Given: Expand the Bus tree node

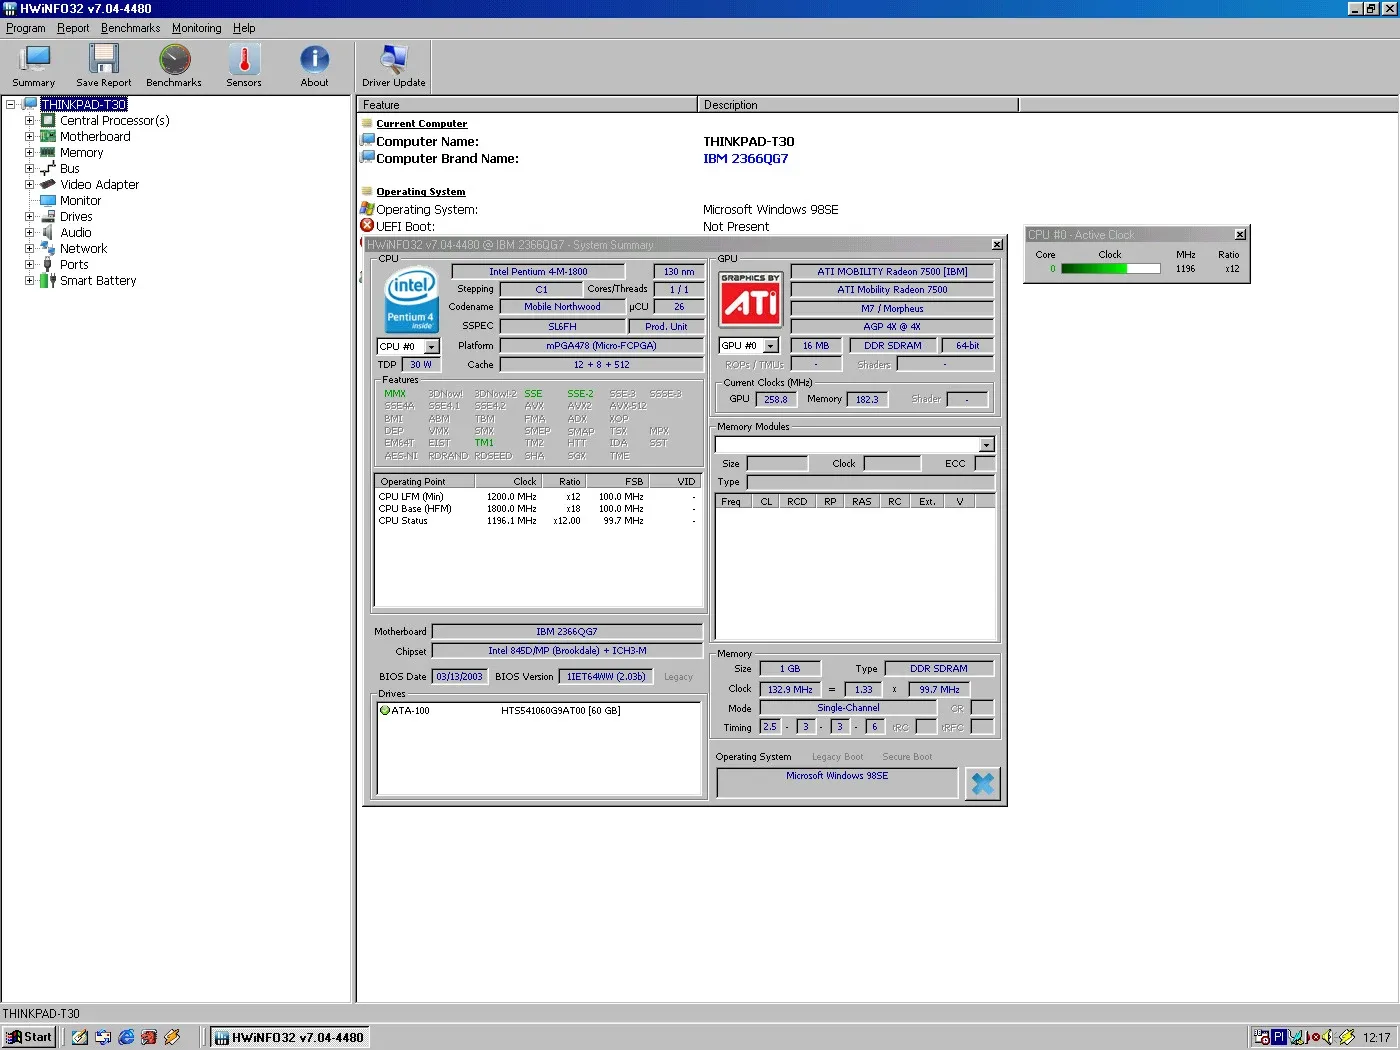Looking at the screenshot, I should tap(29, 168).
